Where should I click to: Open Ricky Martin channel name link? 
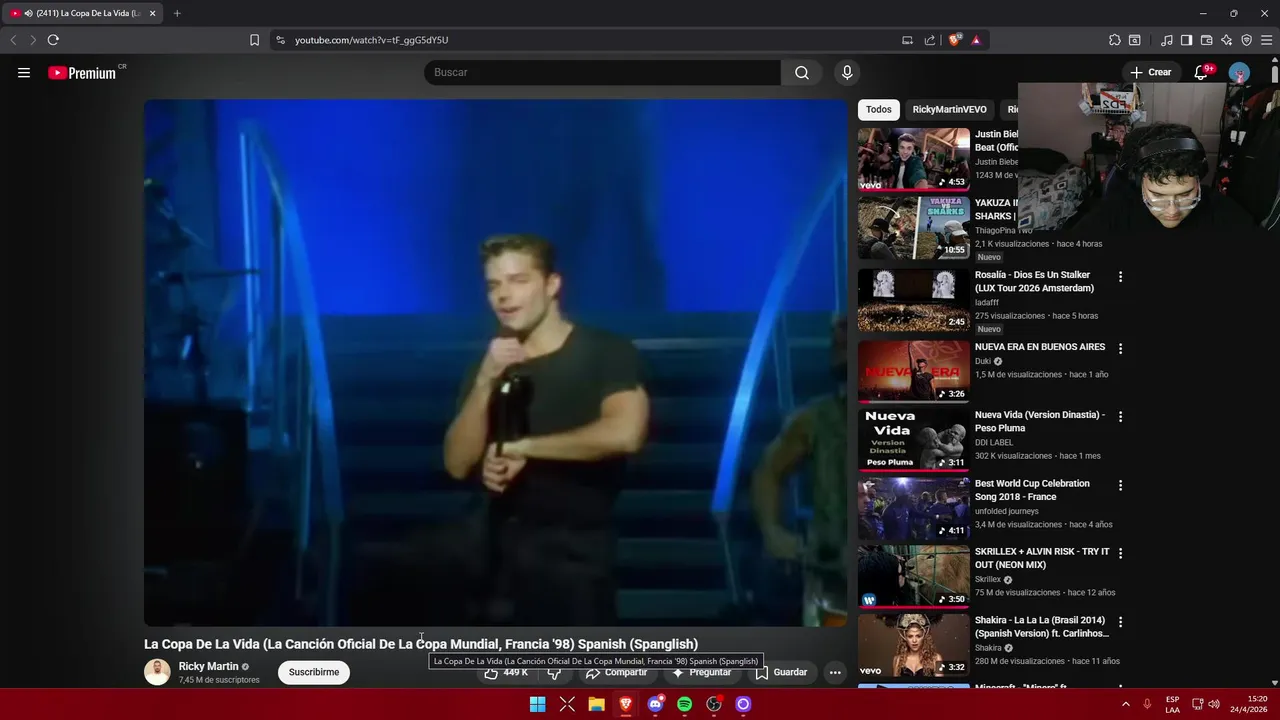(x=209, y=666)
